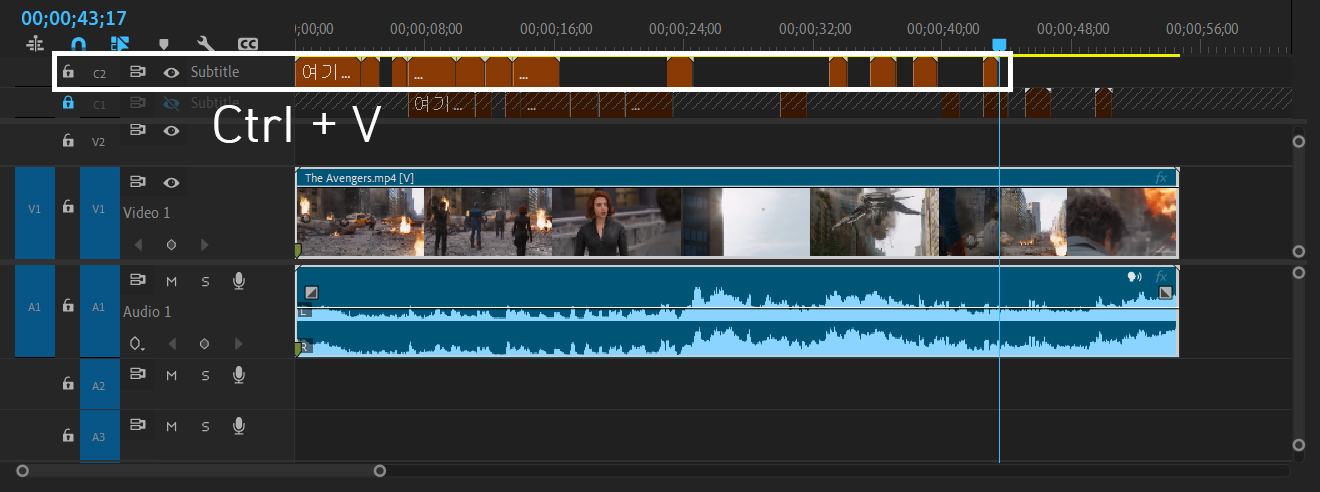Toggle sync lock on C1 track

138,102
